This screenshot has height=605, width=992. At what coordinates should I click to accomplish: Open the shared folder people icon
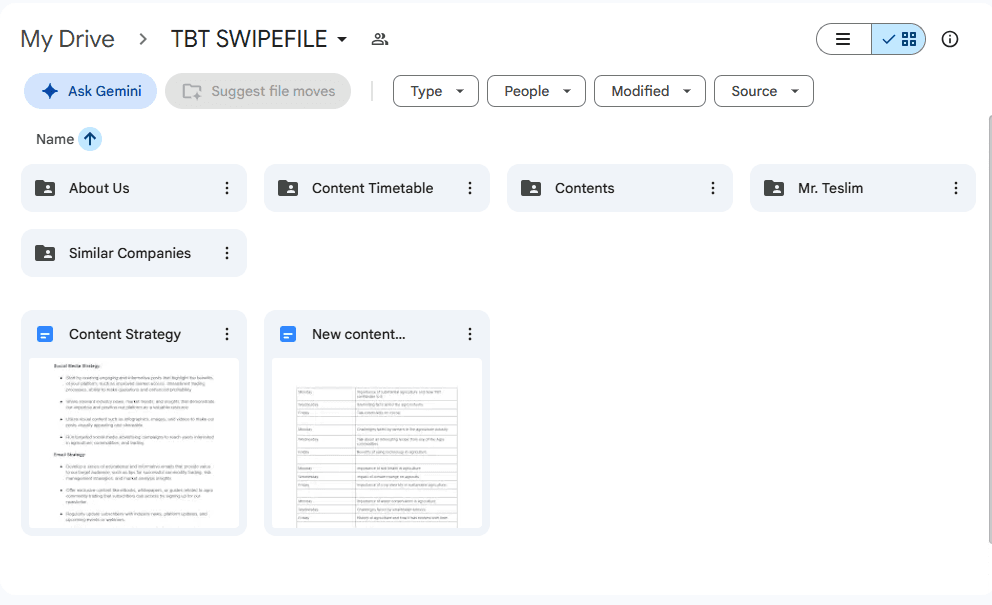(380, 39)
